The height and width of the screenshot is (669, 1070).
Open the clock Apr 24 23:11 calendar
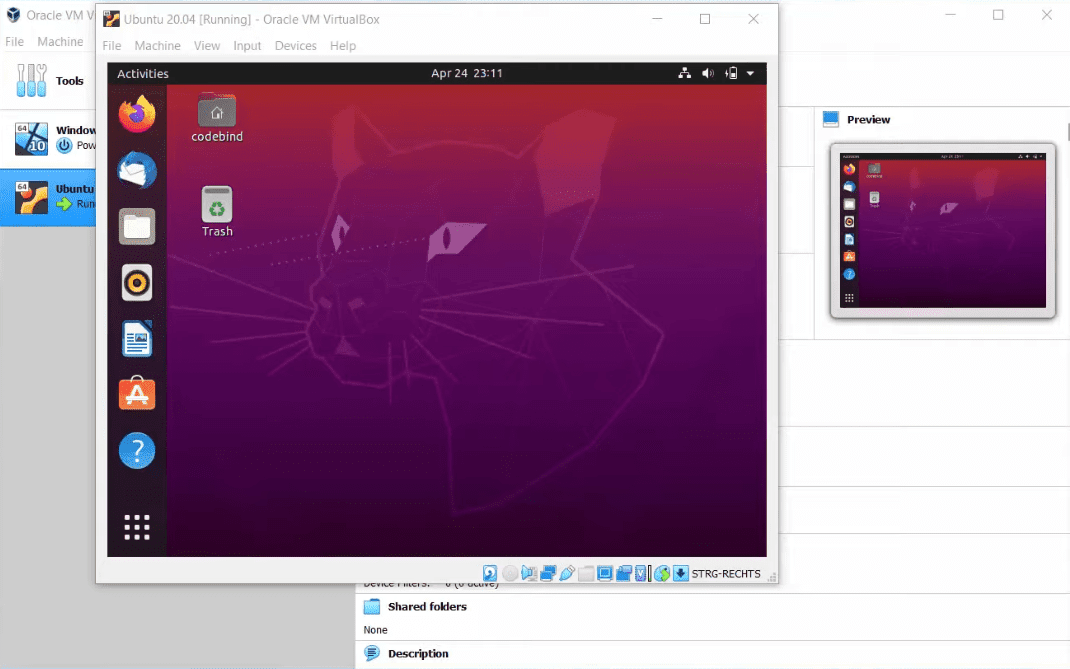(467, 73)
